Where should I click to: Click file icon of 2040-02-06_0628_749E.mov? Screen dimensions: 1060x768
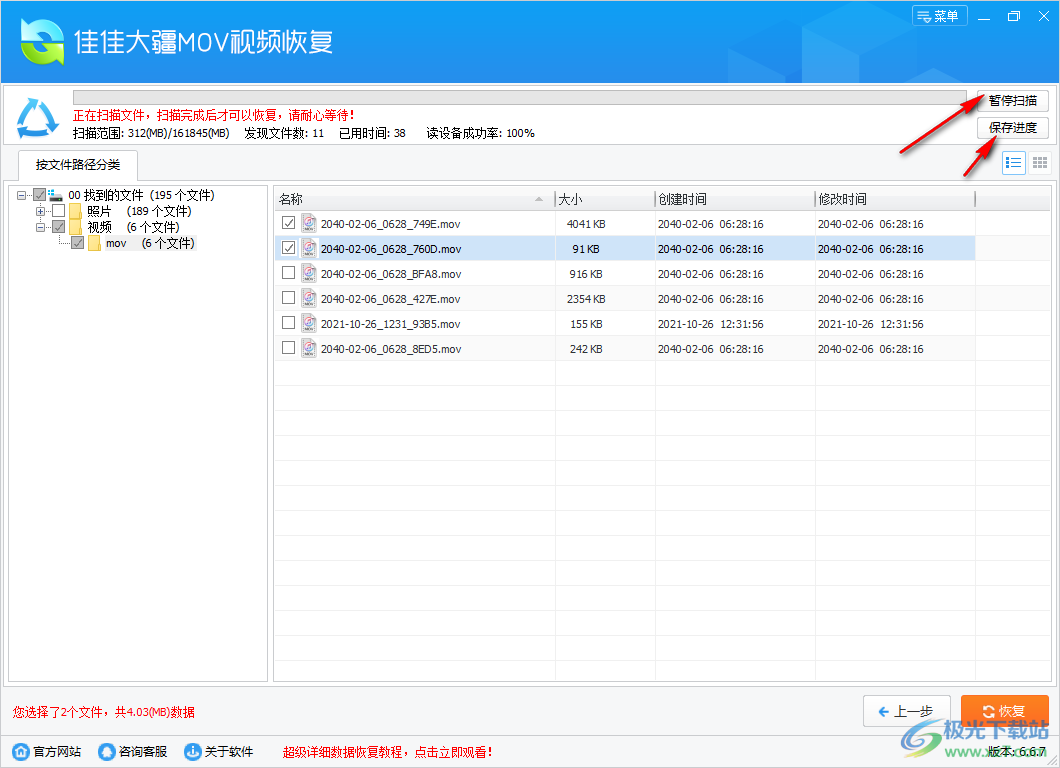pos(309,224)
